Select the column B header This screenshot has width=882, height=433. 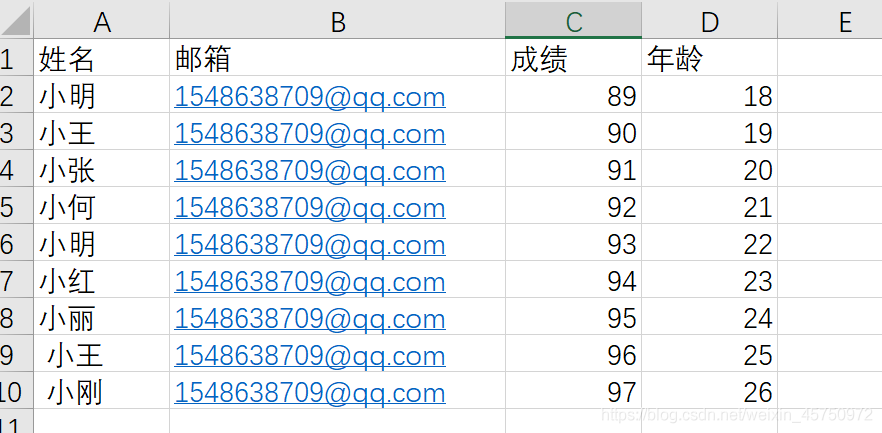(337, 21)
